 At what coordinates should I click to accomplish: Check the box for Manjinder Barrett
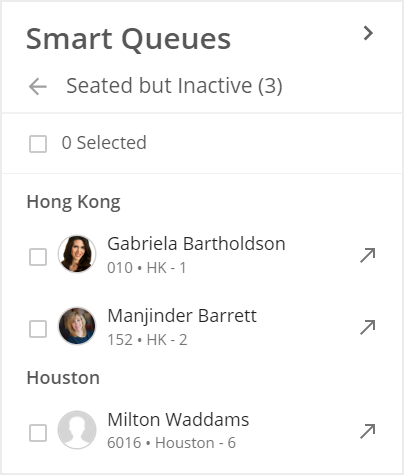[x=38, y=329]
